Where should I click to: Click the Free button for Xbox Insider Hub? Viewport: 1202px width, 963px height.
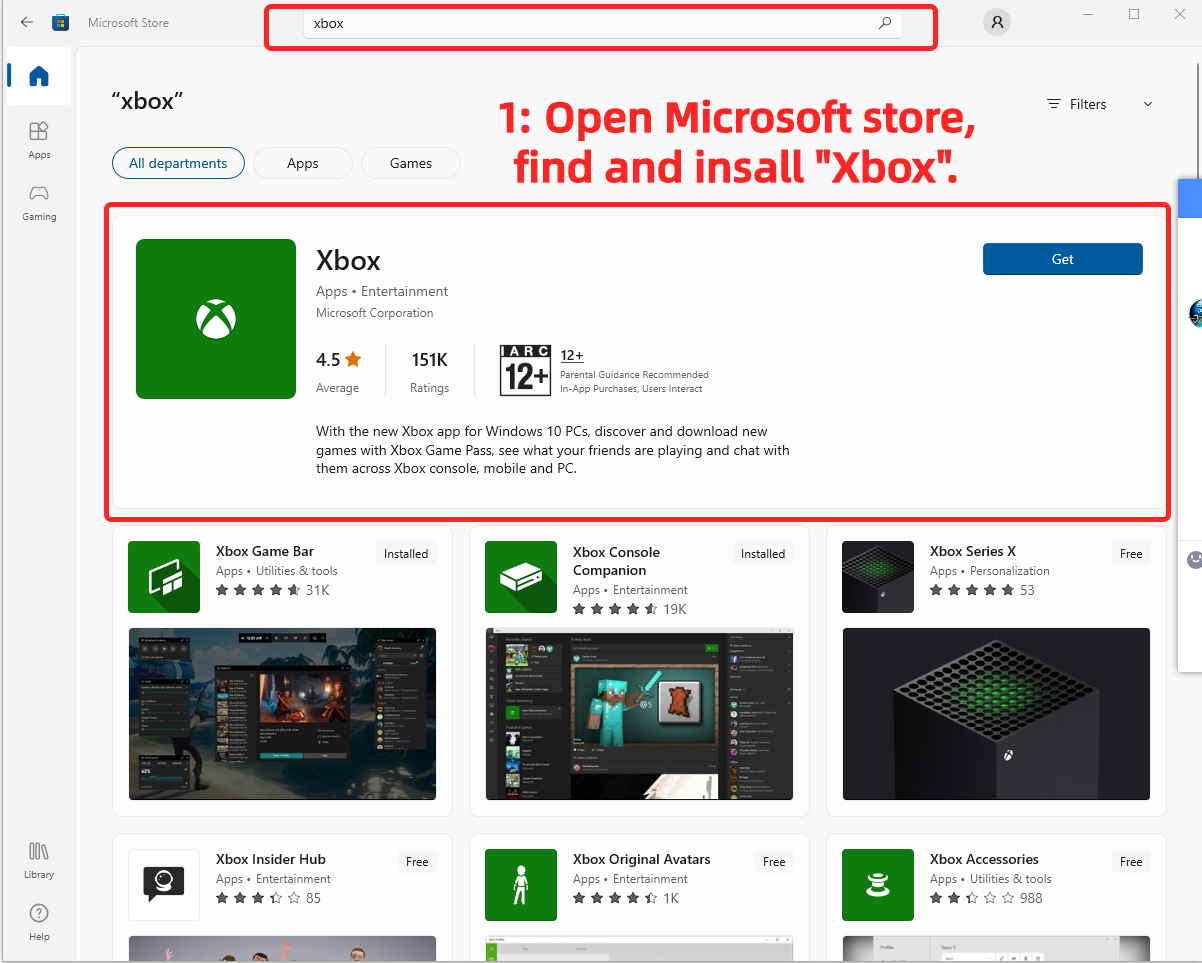pyautogui.click(x=417, y=862)
